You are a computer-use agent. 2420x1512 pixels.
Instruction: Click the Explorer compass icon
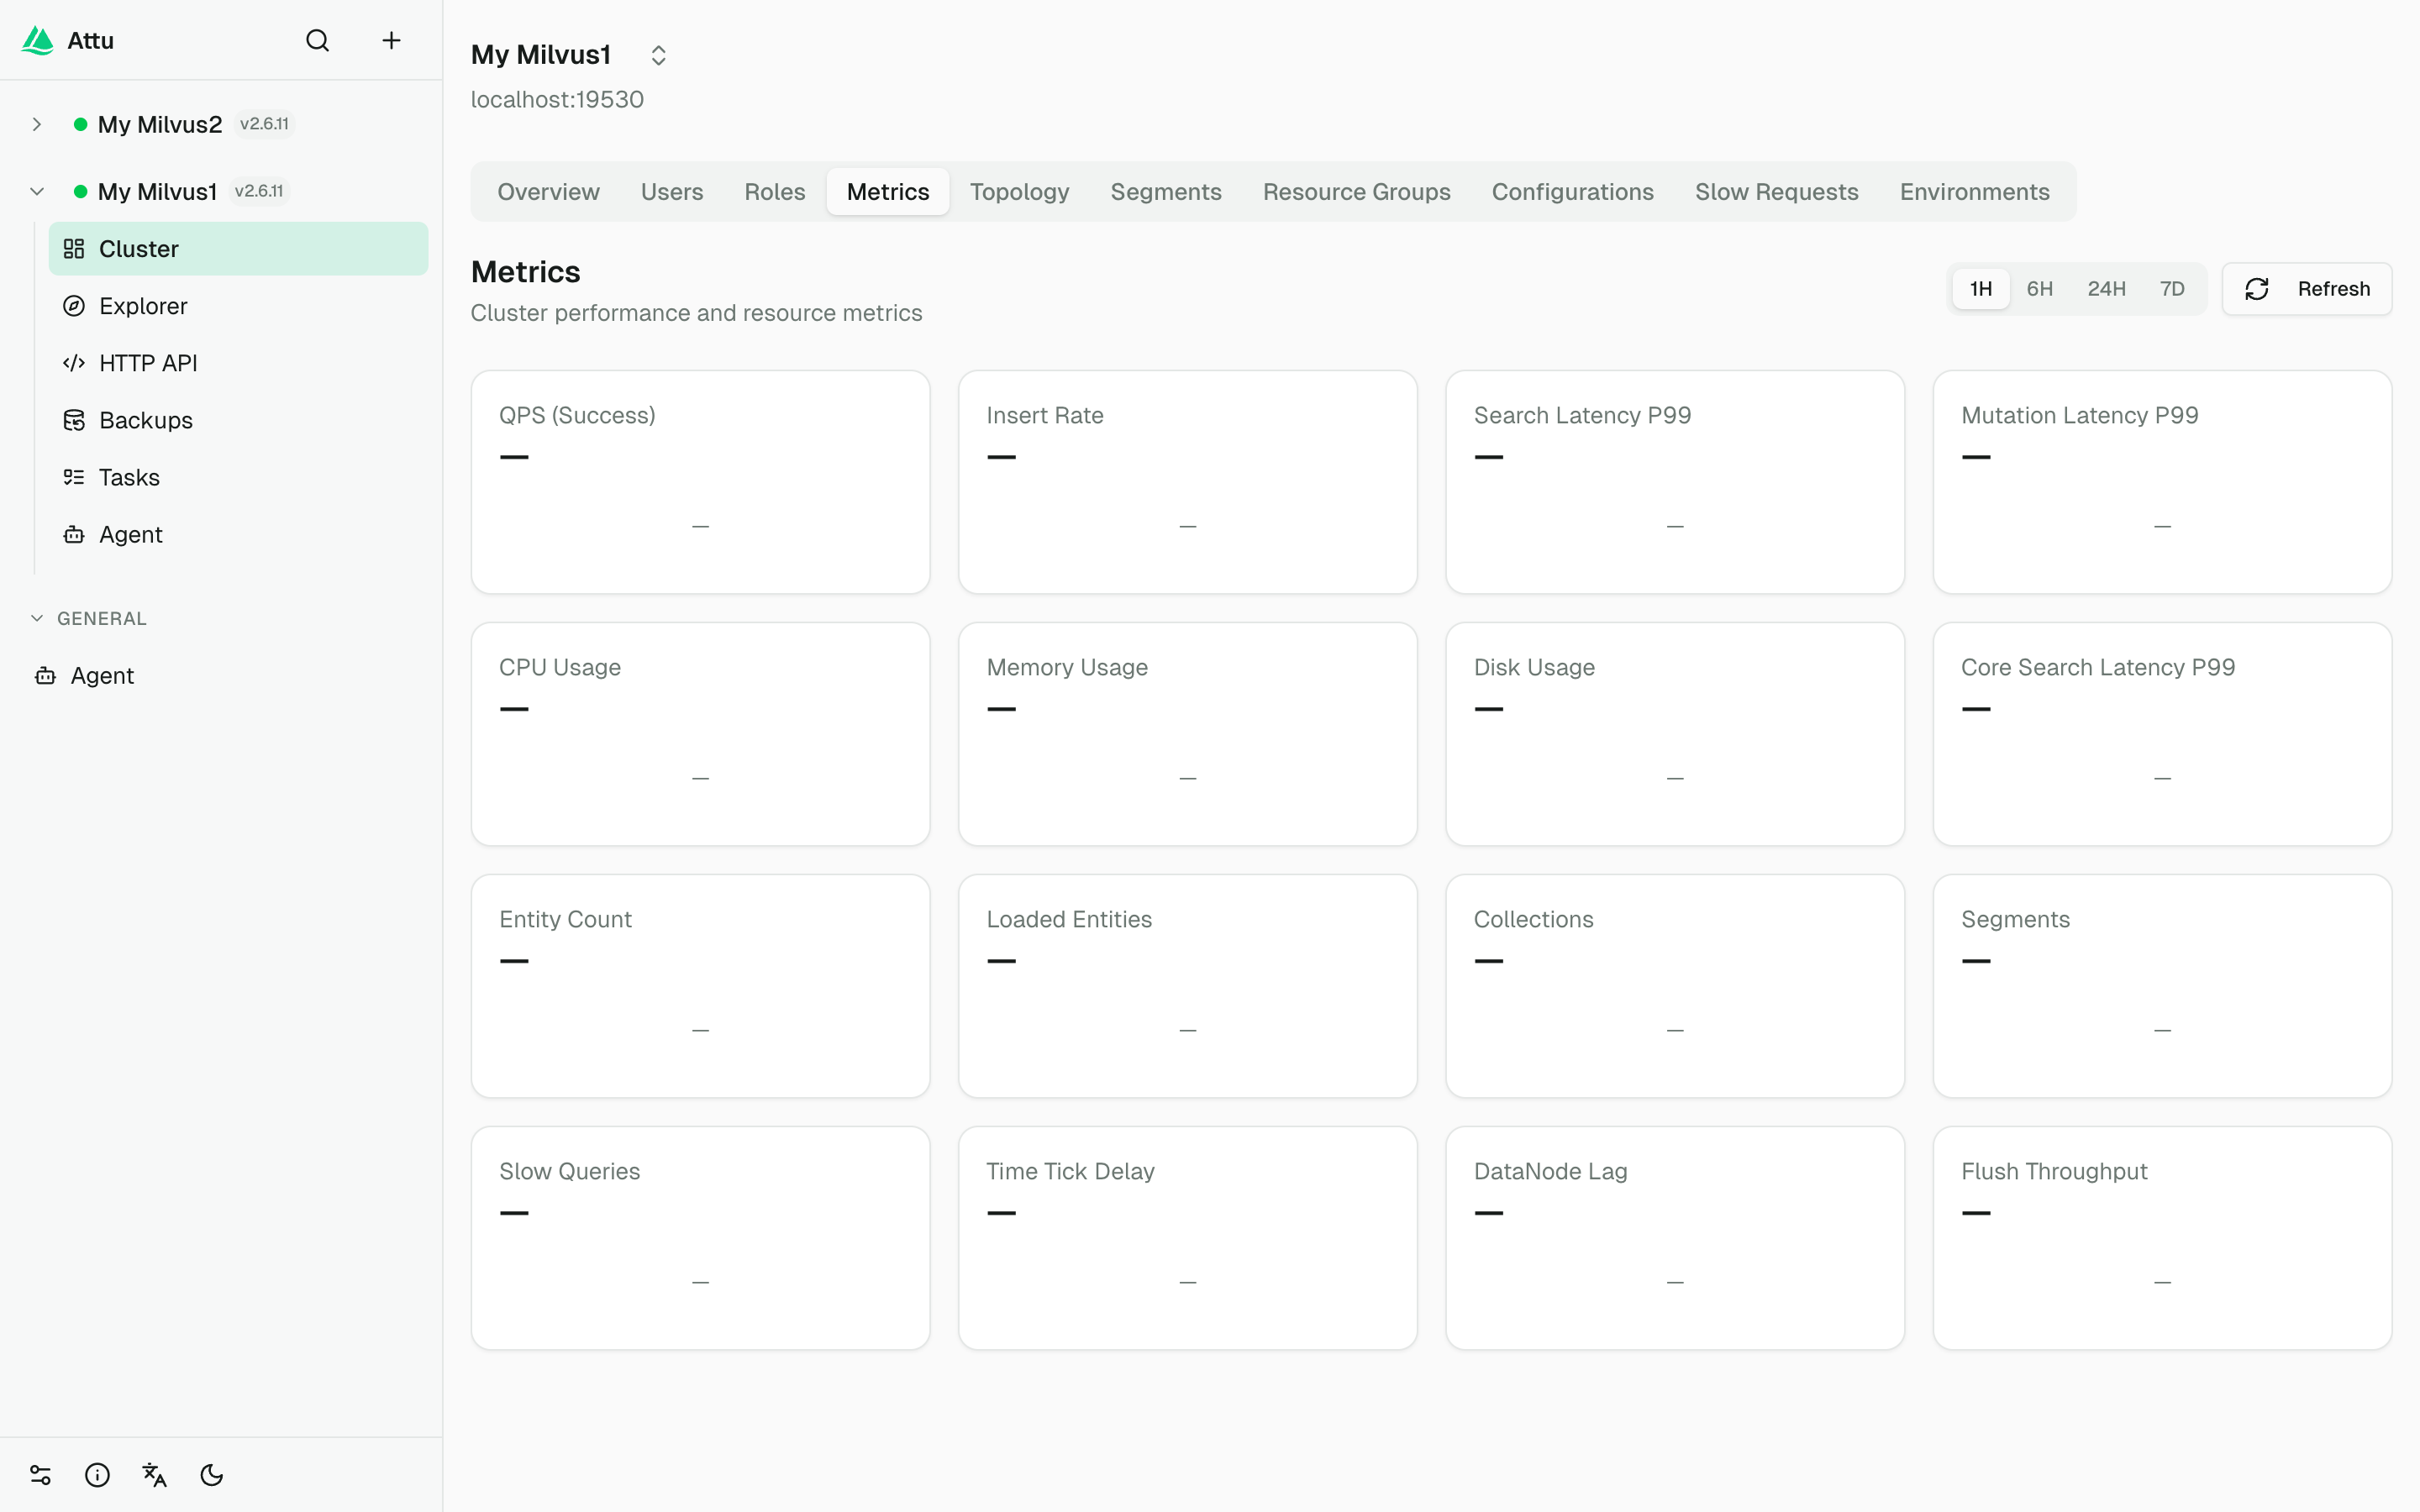[x=74, y=306]
